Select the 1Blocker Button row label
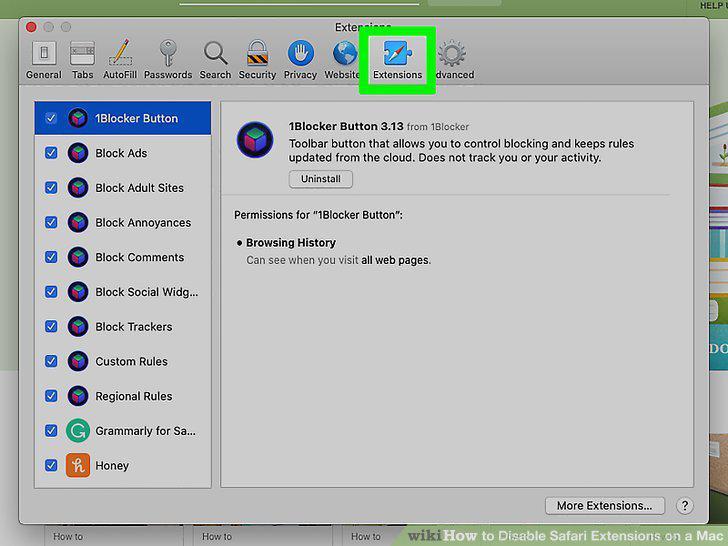 click(x=136, y=118)
